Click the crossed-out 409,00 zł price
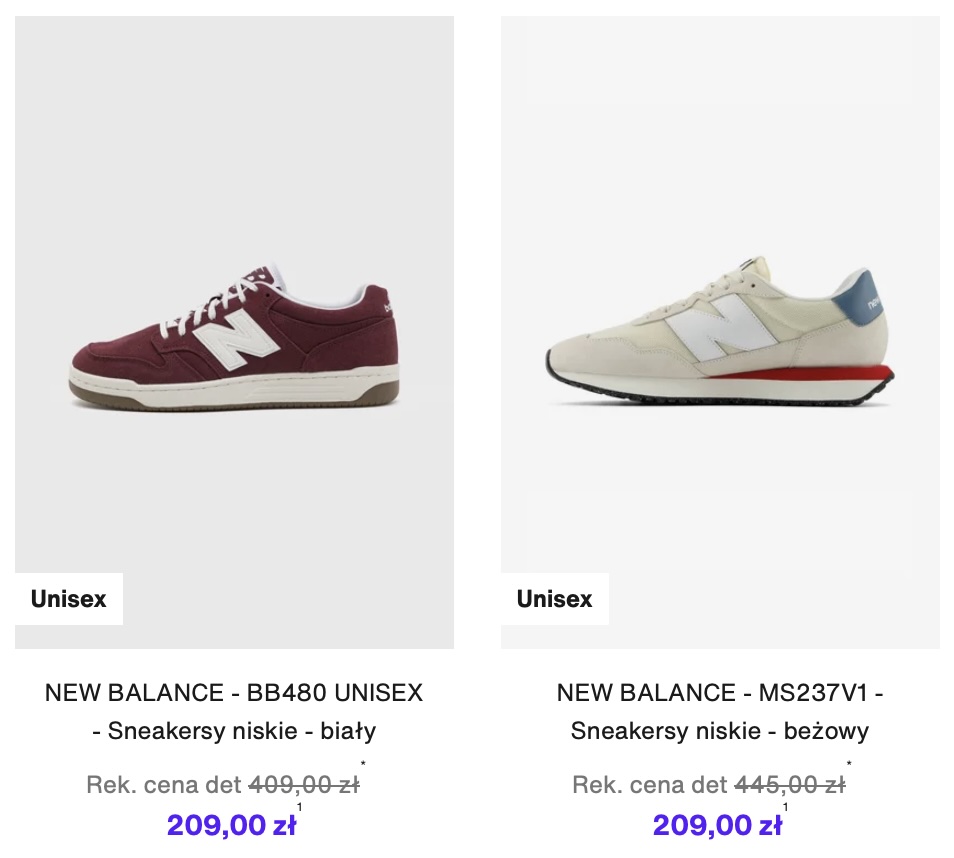 [x=304, y=785]
